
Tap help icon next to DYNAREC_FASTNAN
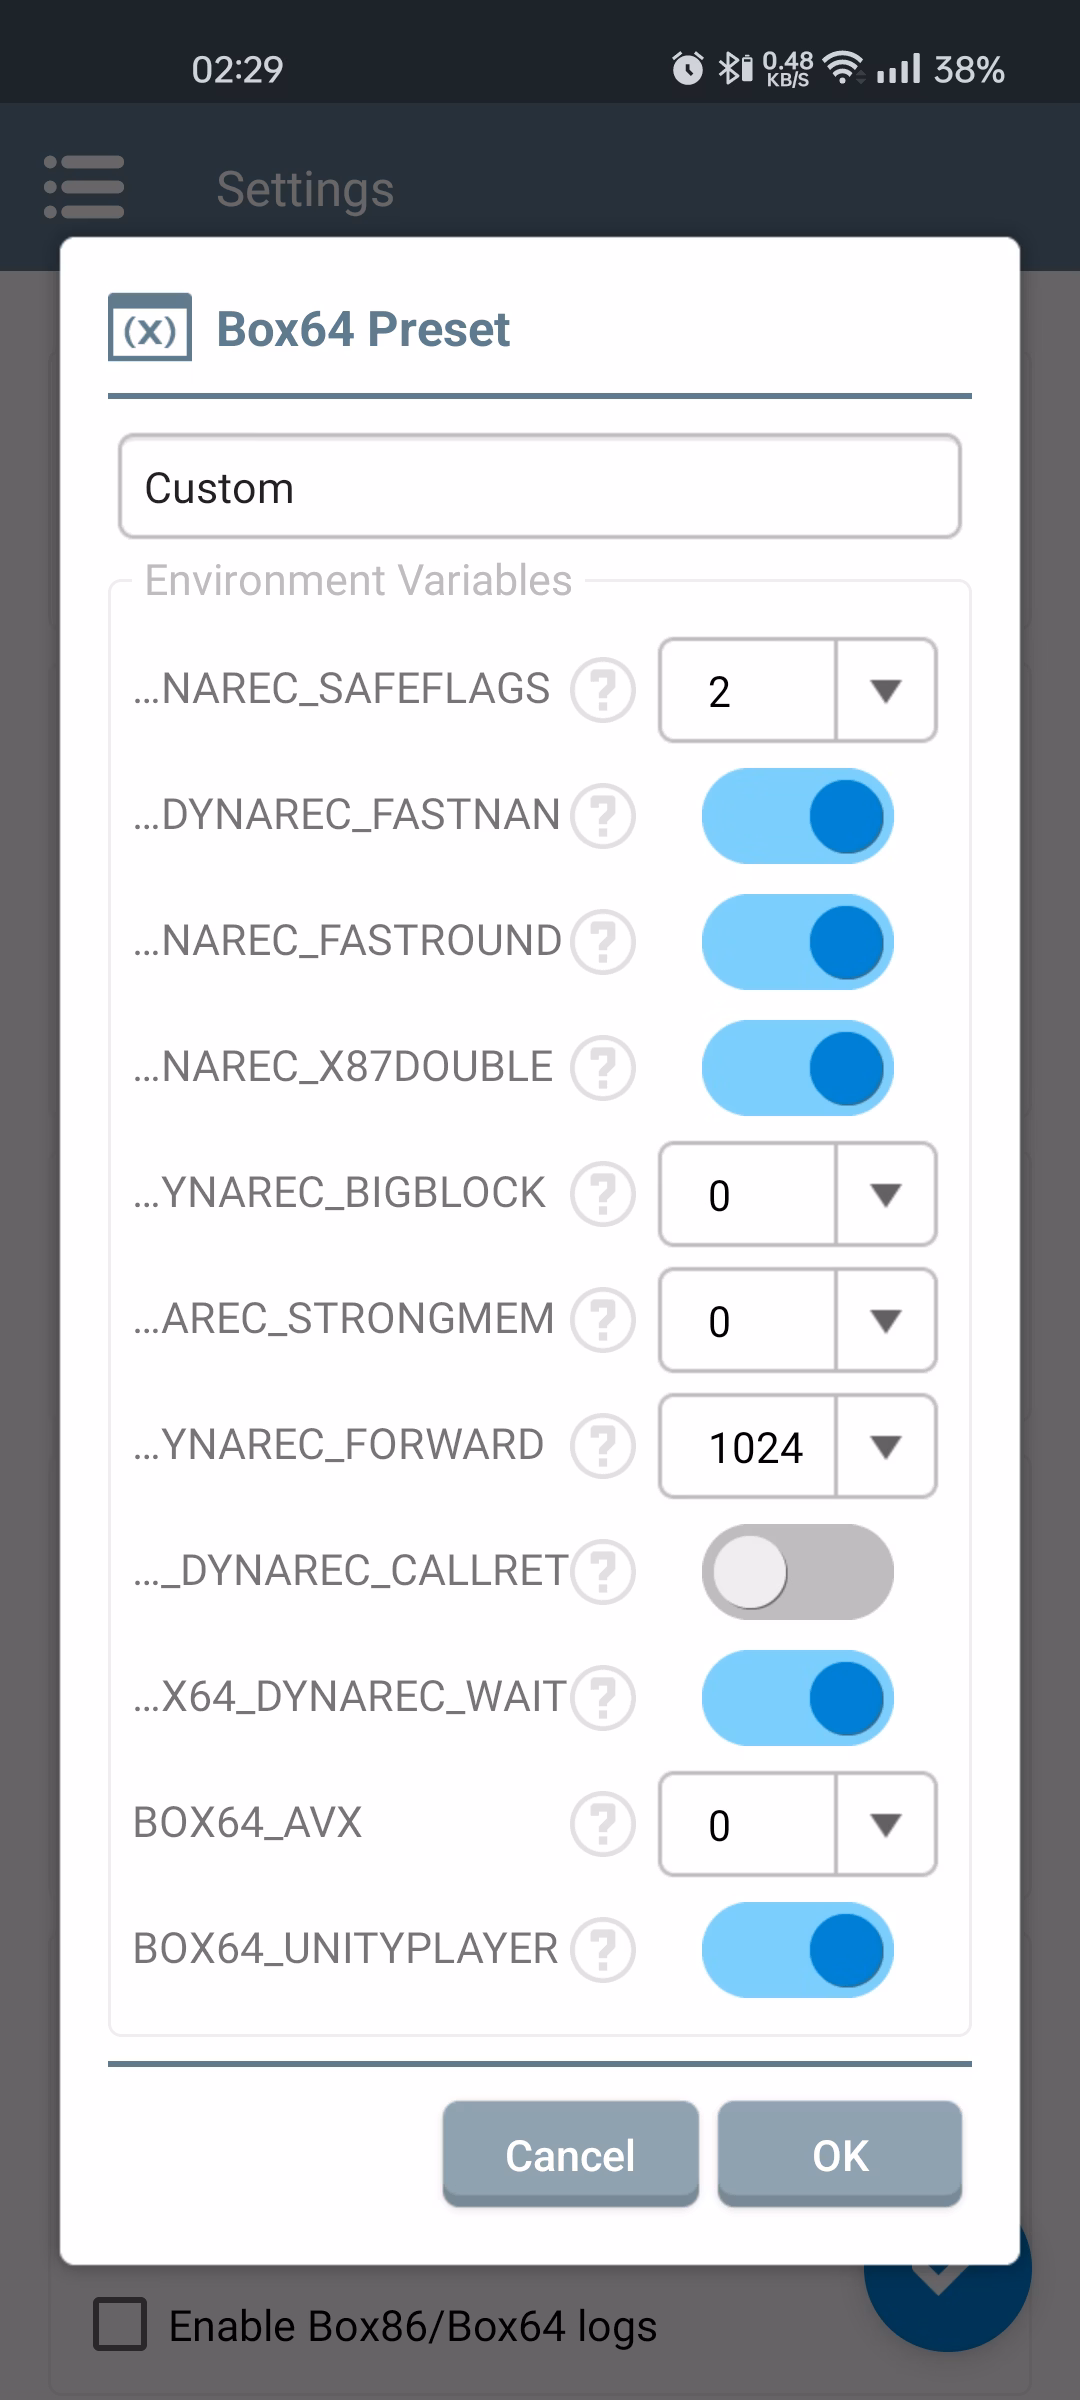click(x=602, y=816)
